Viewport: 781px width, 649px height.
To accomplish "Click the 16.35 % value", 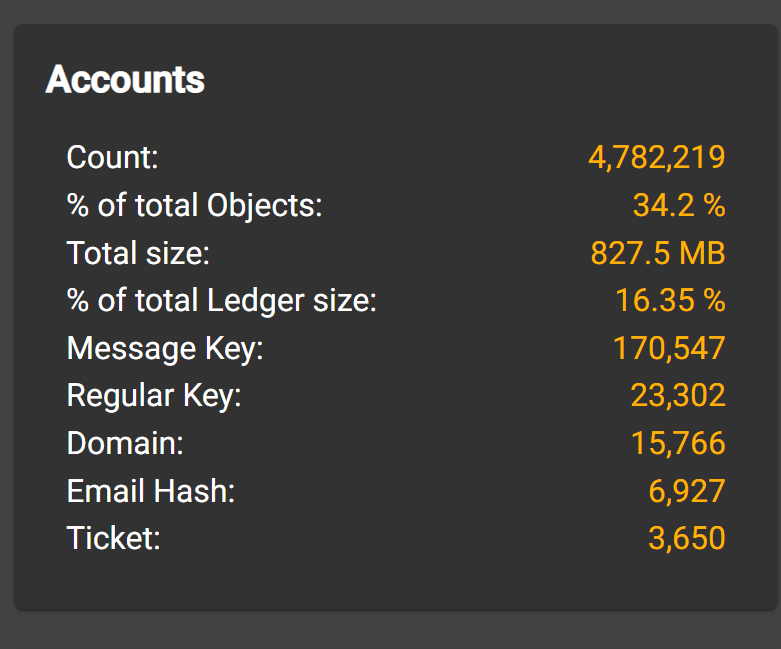I will (x=670, y=300).
